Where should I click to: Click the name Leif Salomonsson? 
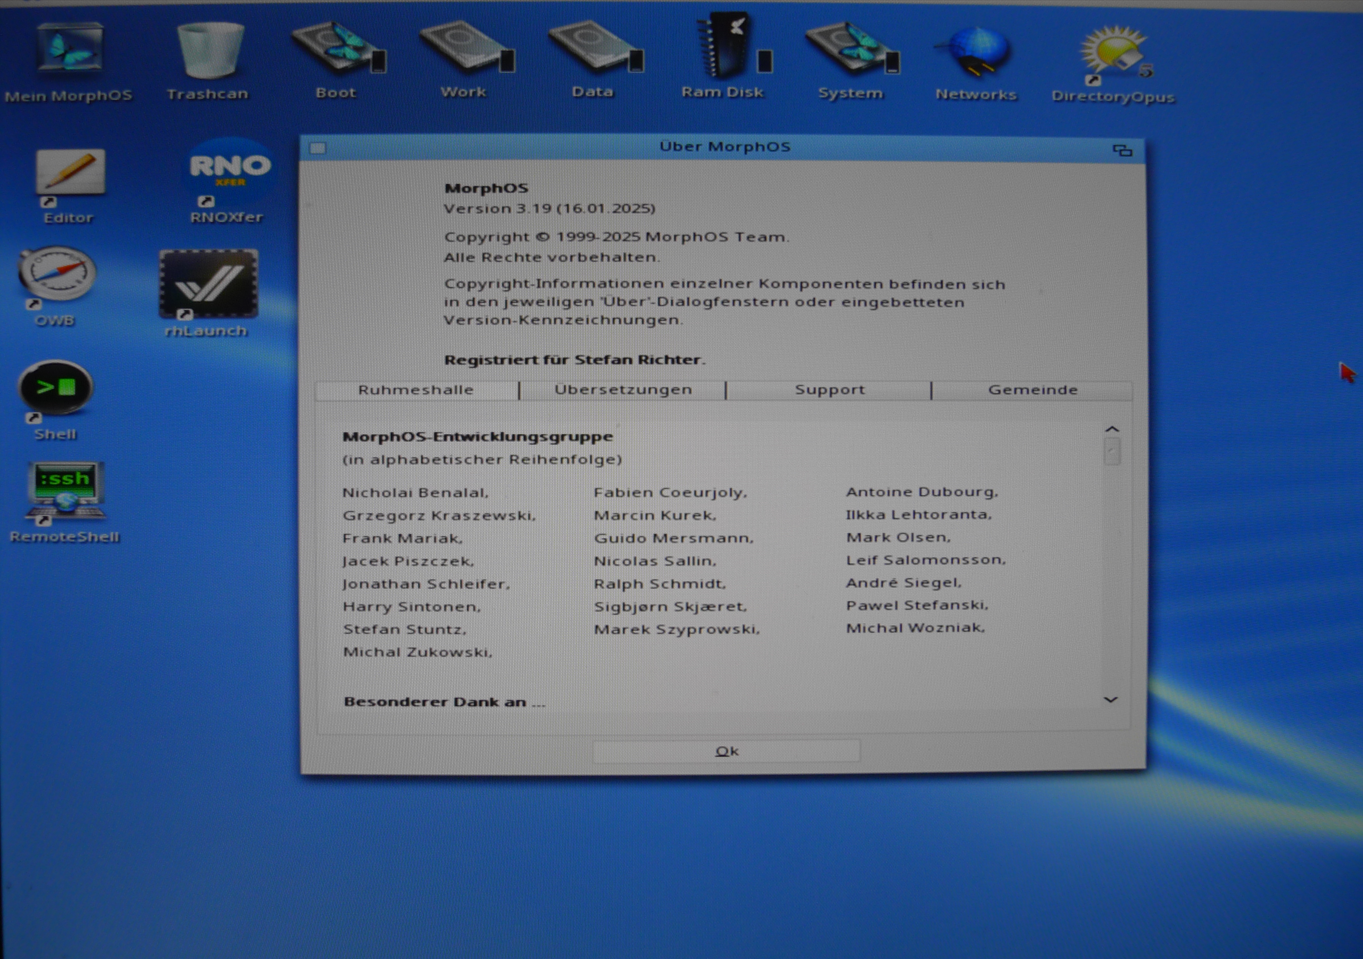[926, 560]
